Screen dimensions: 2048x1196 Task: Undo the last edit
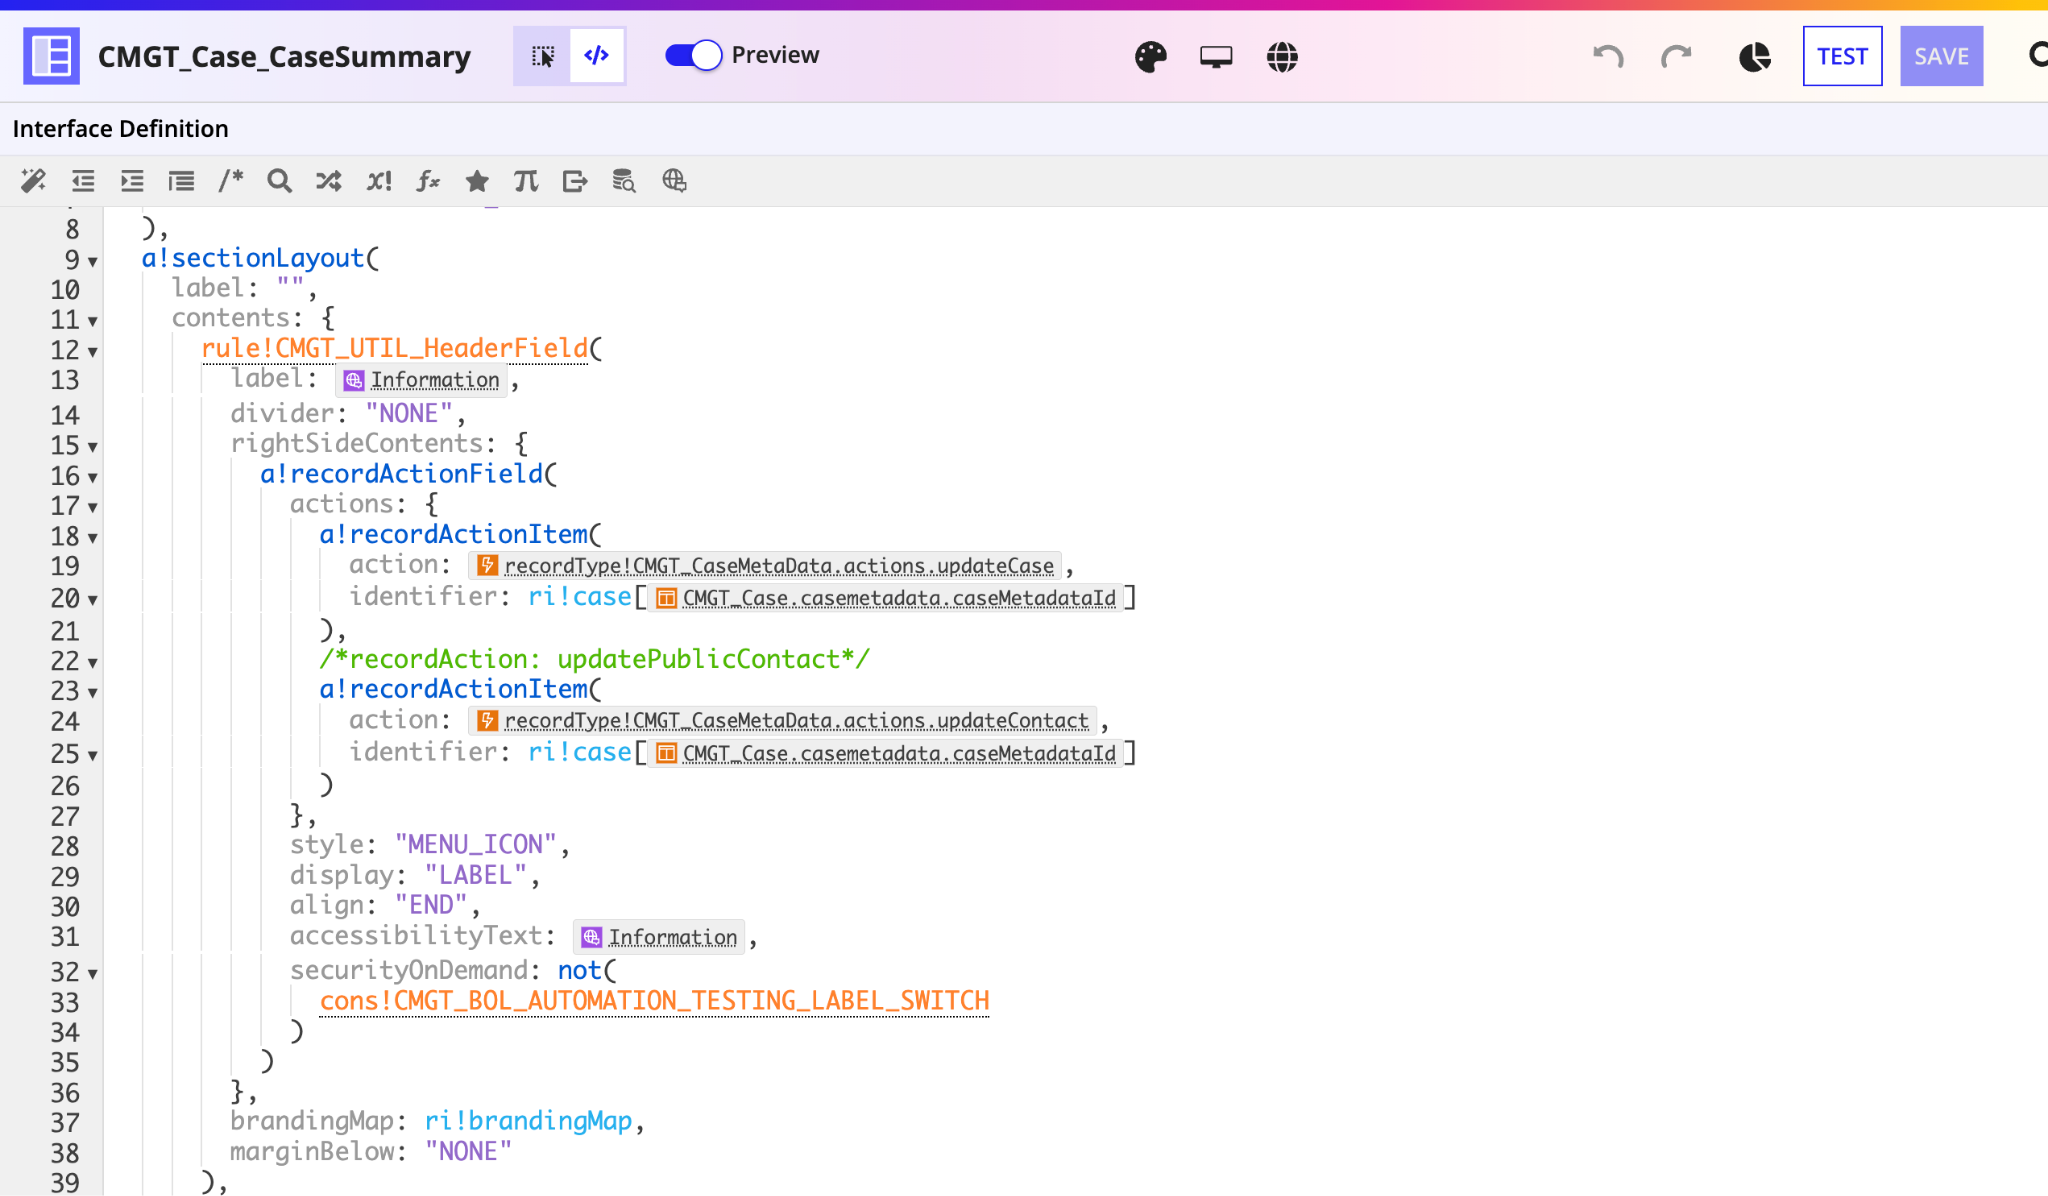coord(1608,57)
